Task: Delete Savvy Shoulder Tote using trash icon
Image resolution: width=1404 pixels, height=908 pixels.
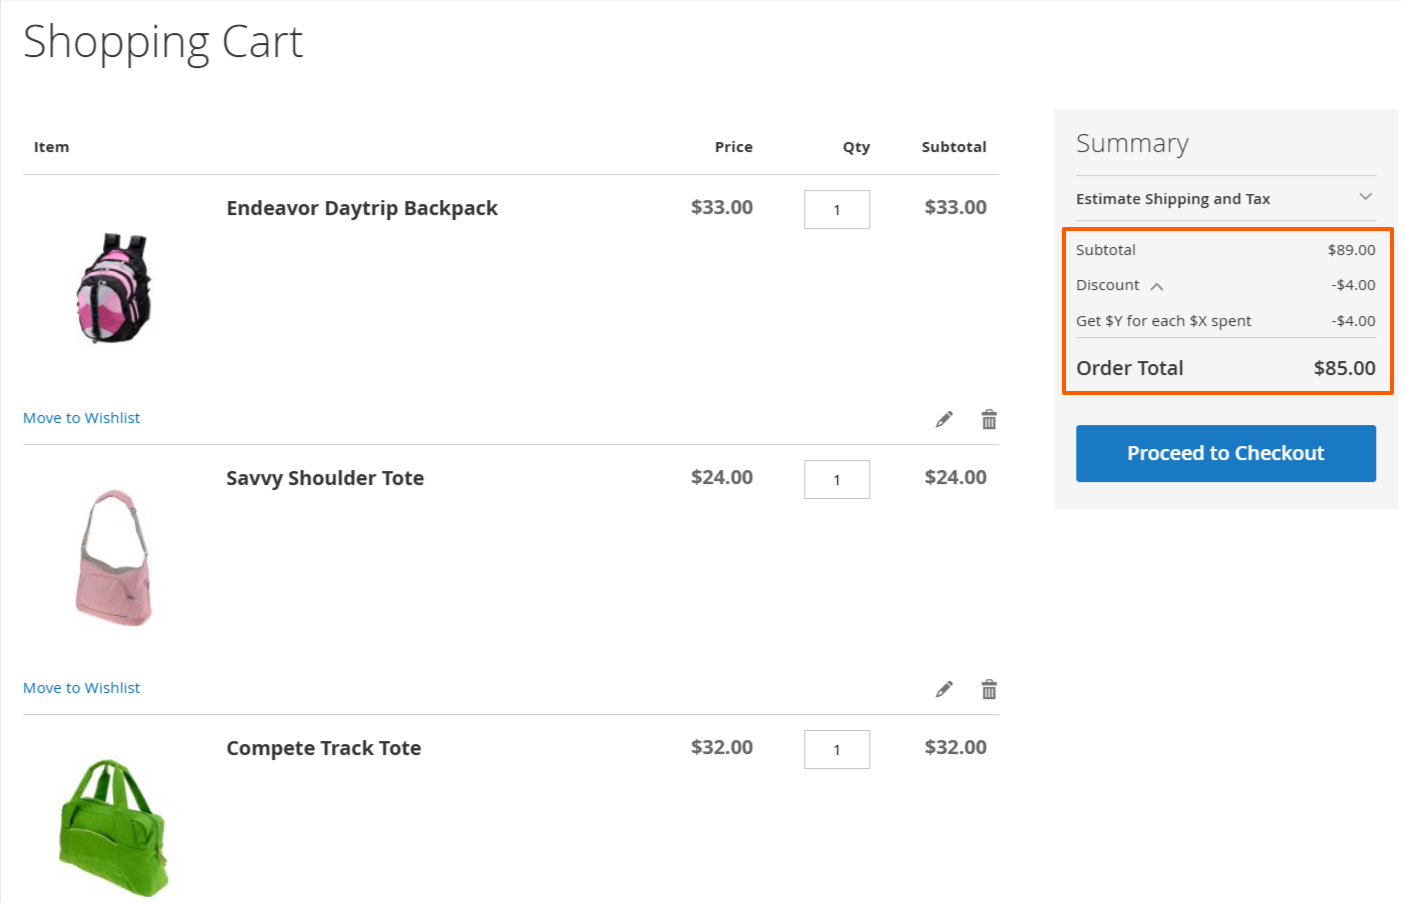Action: pyautogui.click(x=989, y=689)
